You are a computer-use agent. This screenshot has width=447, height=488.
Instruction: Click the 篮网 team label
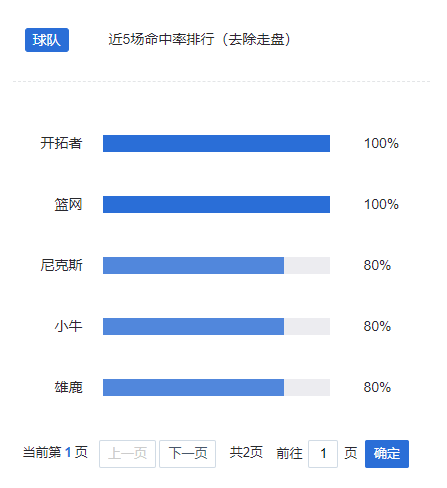[68, 204]
